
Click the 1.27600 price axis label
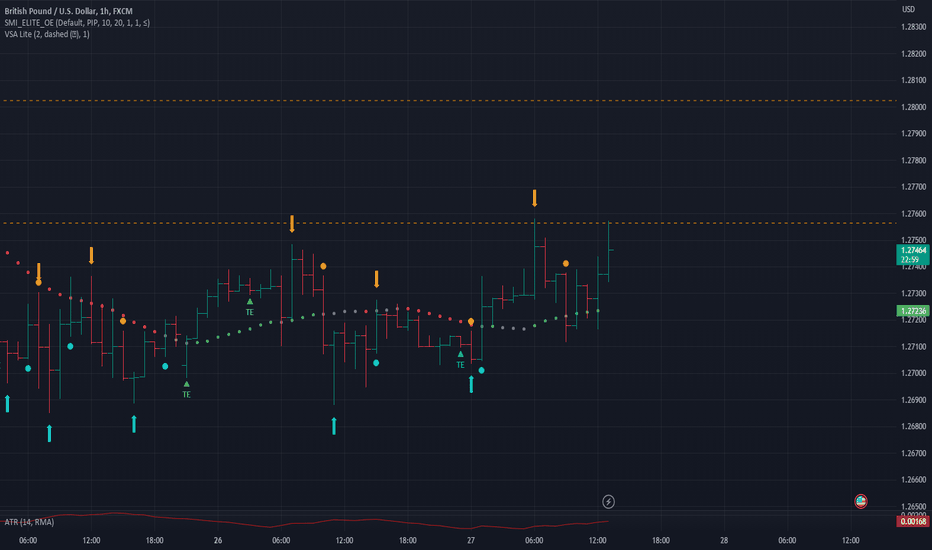[914, 213]
